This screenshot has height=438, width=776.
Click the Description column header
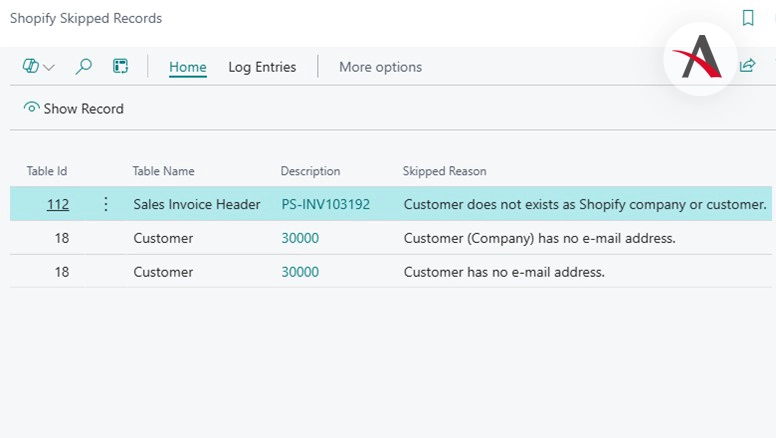[310, 171]
